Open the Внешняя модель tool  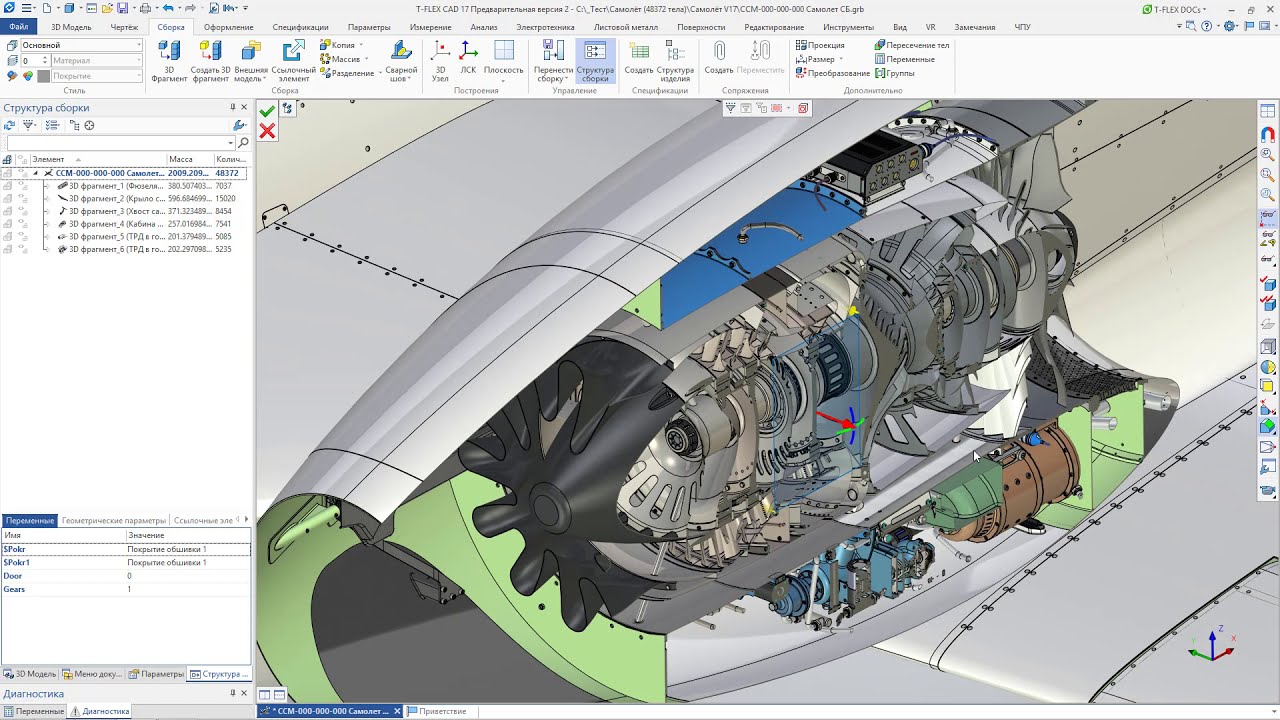tap(251, 61)
